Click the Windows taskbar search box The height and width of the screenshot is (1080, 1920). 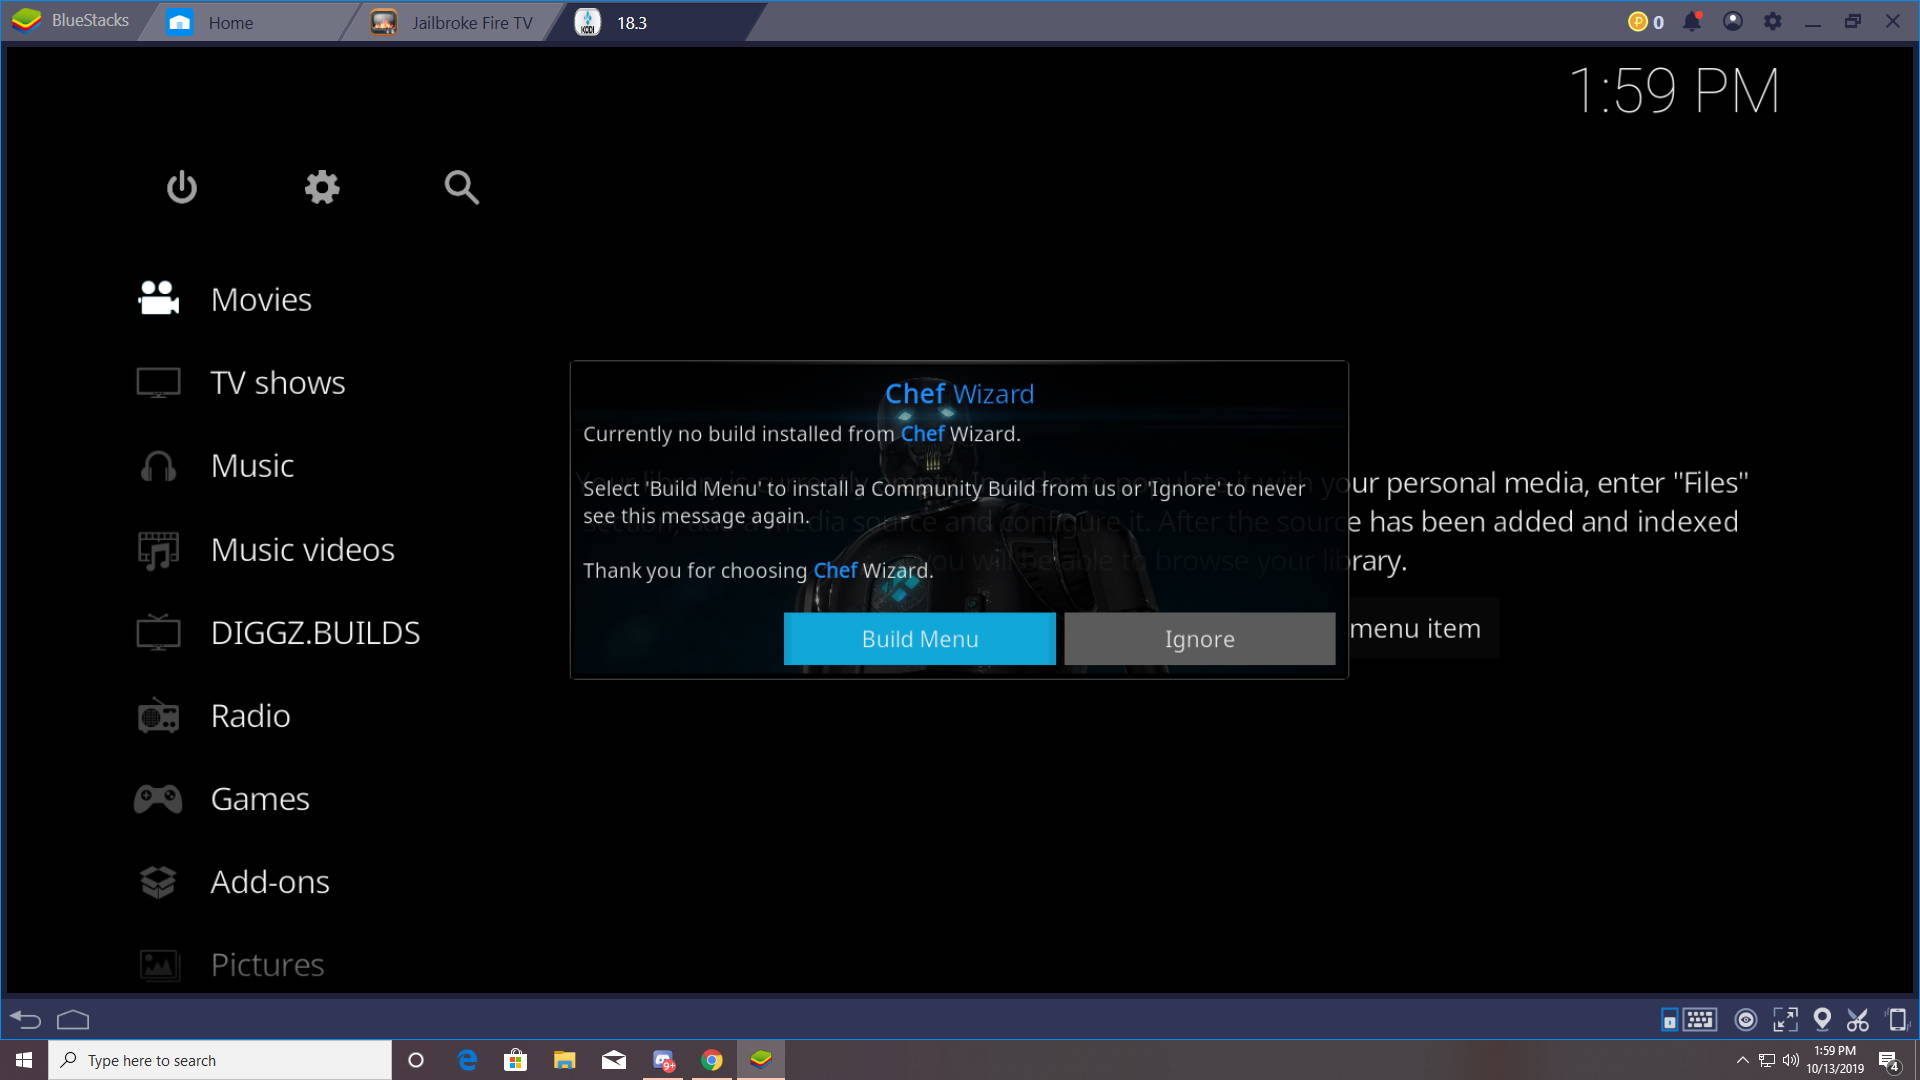click(x=220, y=1060)
